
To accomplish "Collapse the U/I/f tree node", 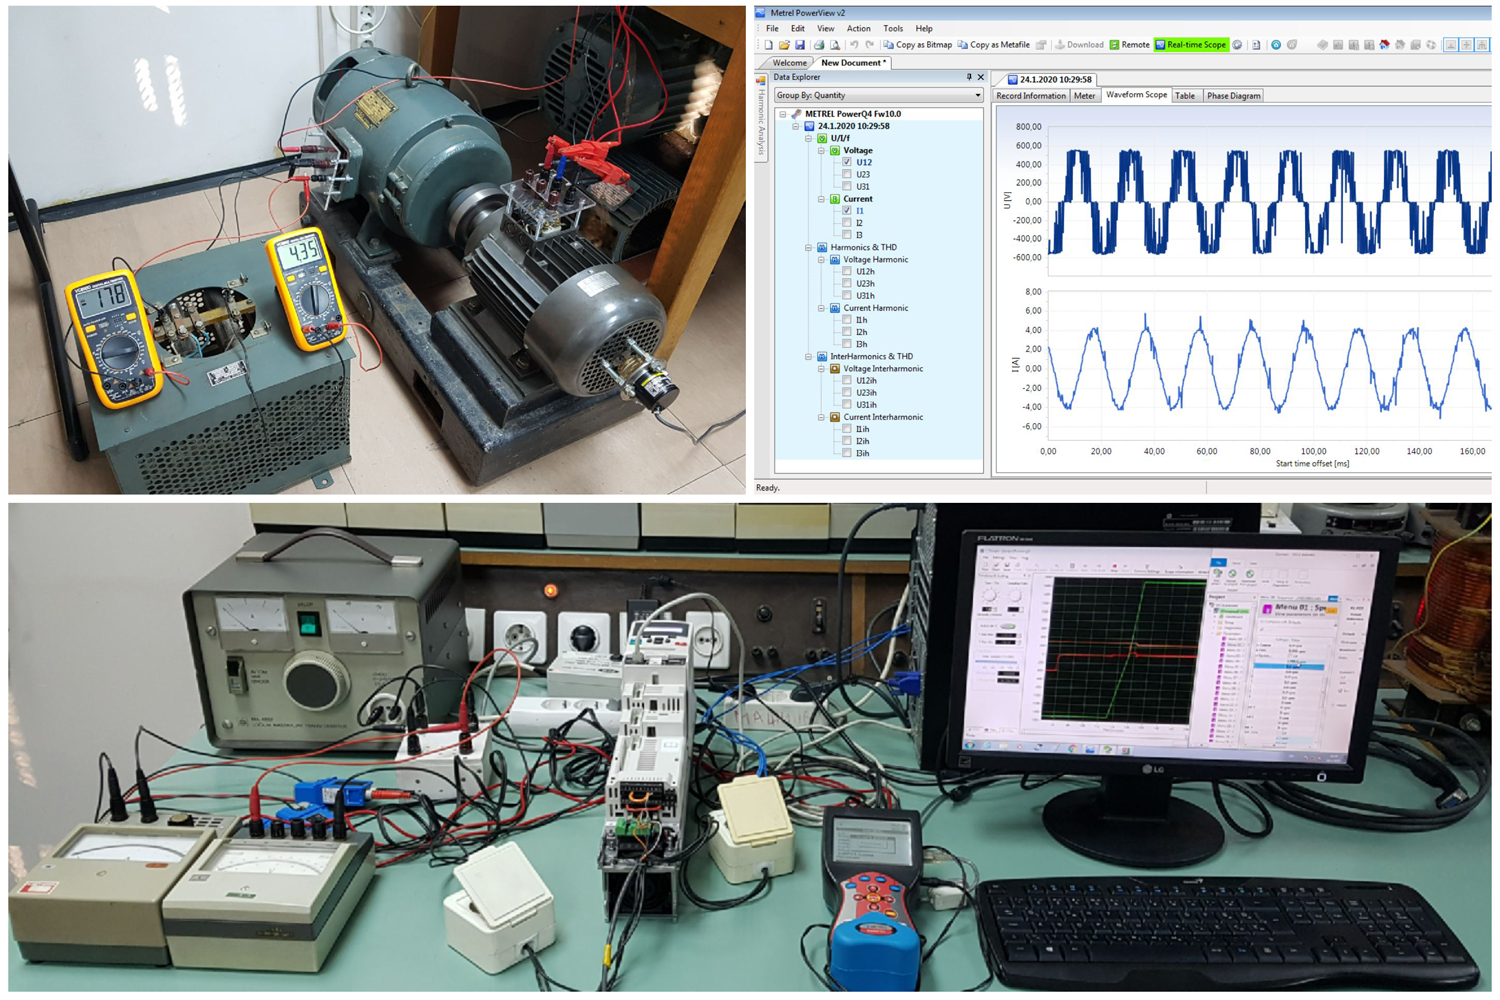I will (809, 138).
